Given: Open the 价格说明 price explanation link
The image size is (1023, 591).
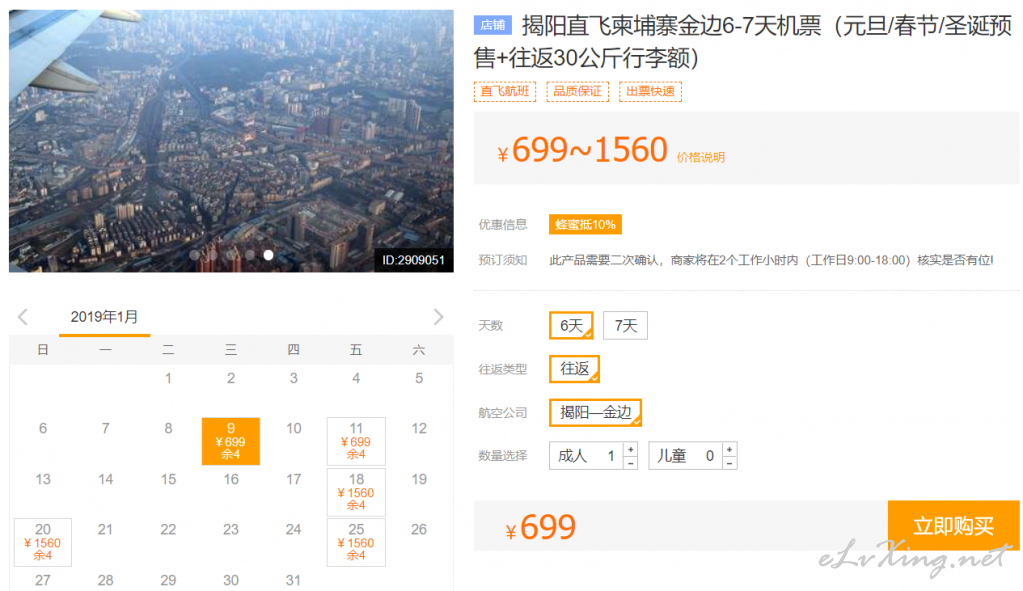Looking at the screenshot, I should (x=701, y=157).
